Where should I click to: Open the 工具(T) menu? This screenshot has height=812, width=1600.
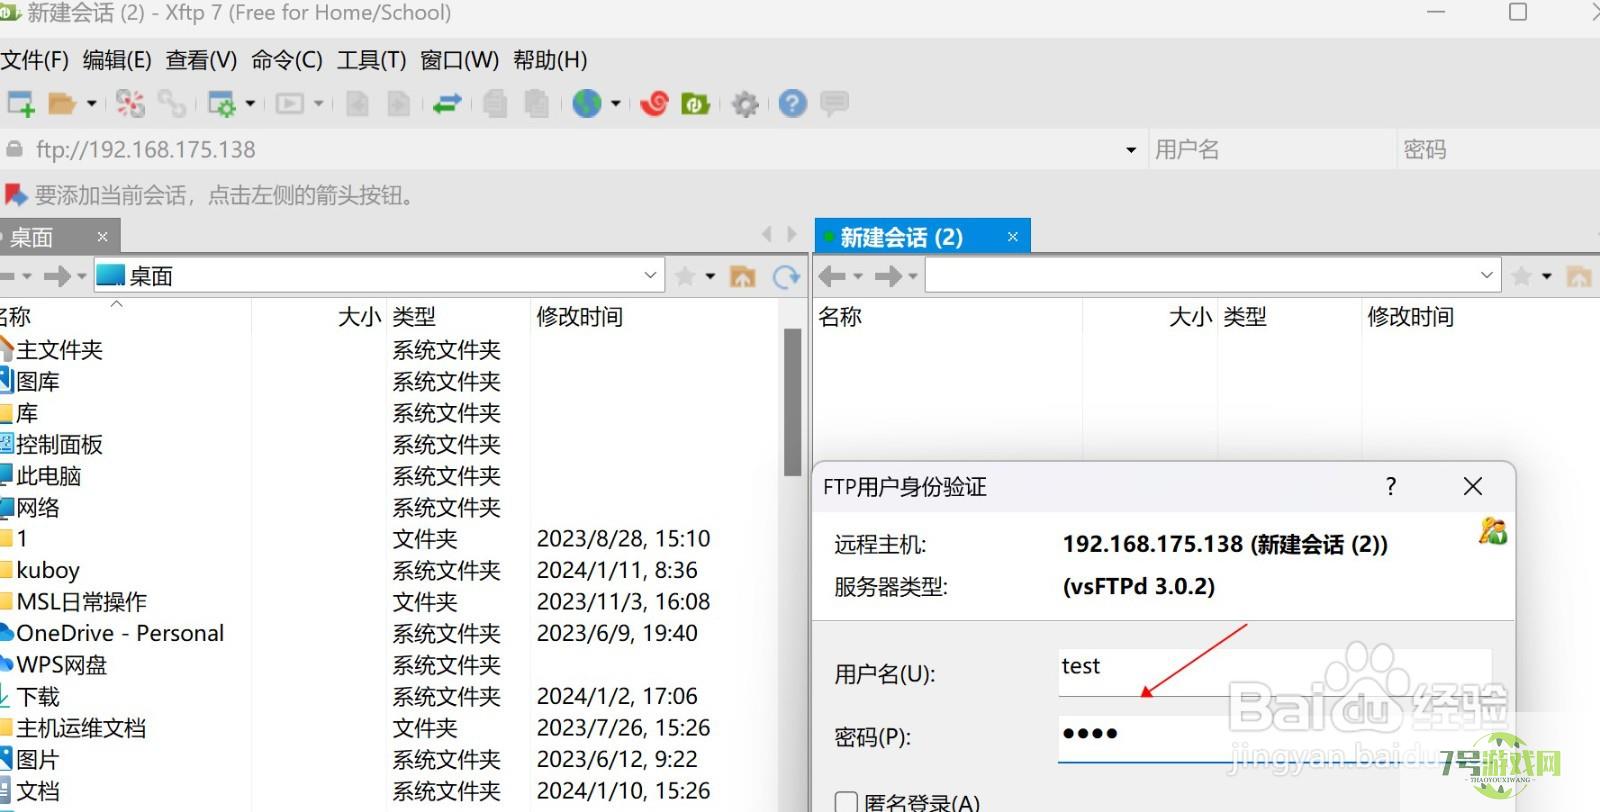(371, 60)
